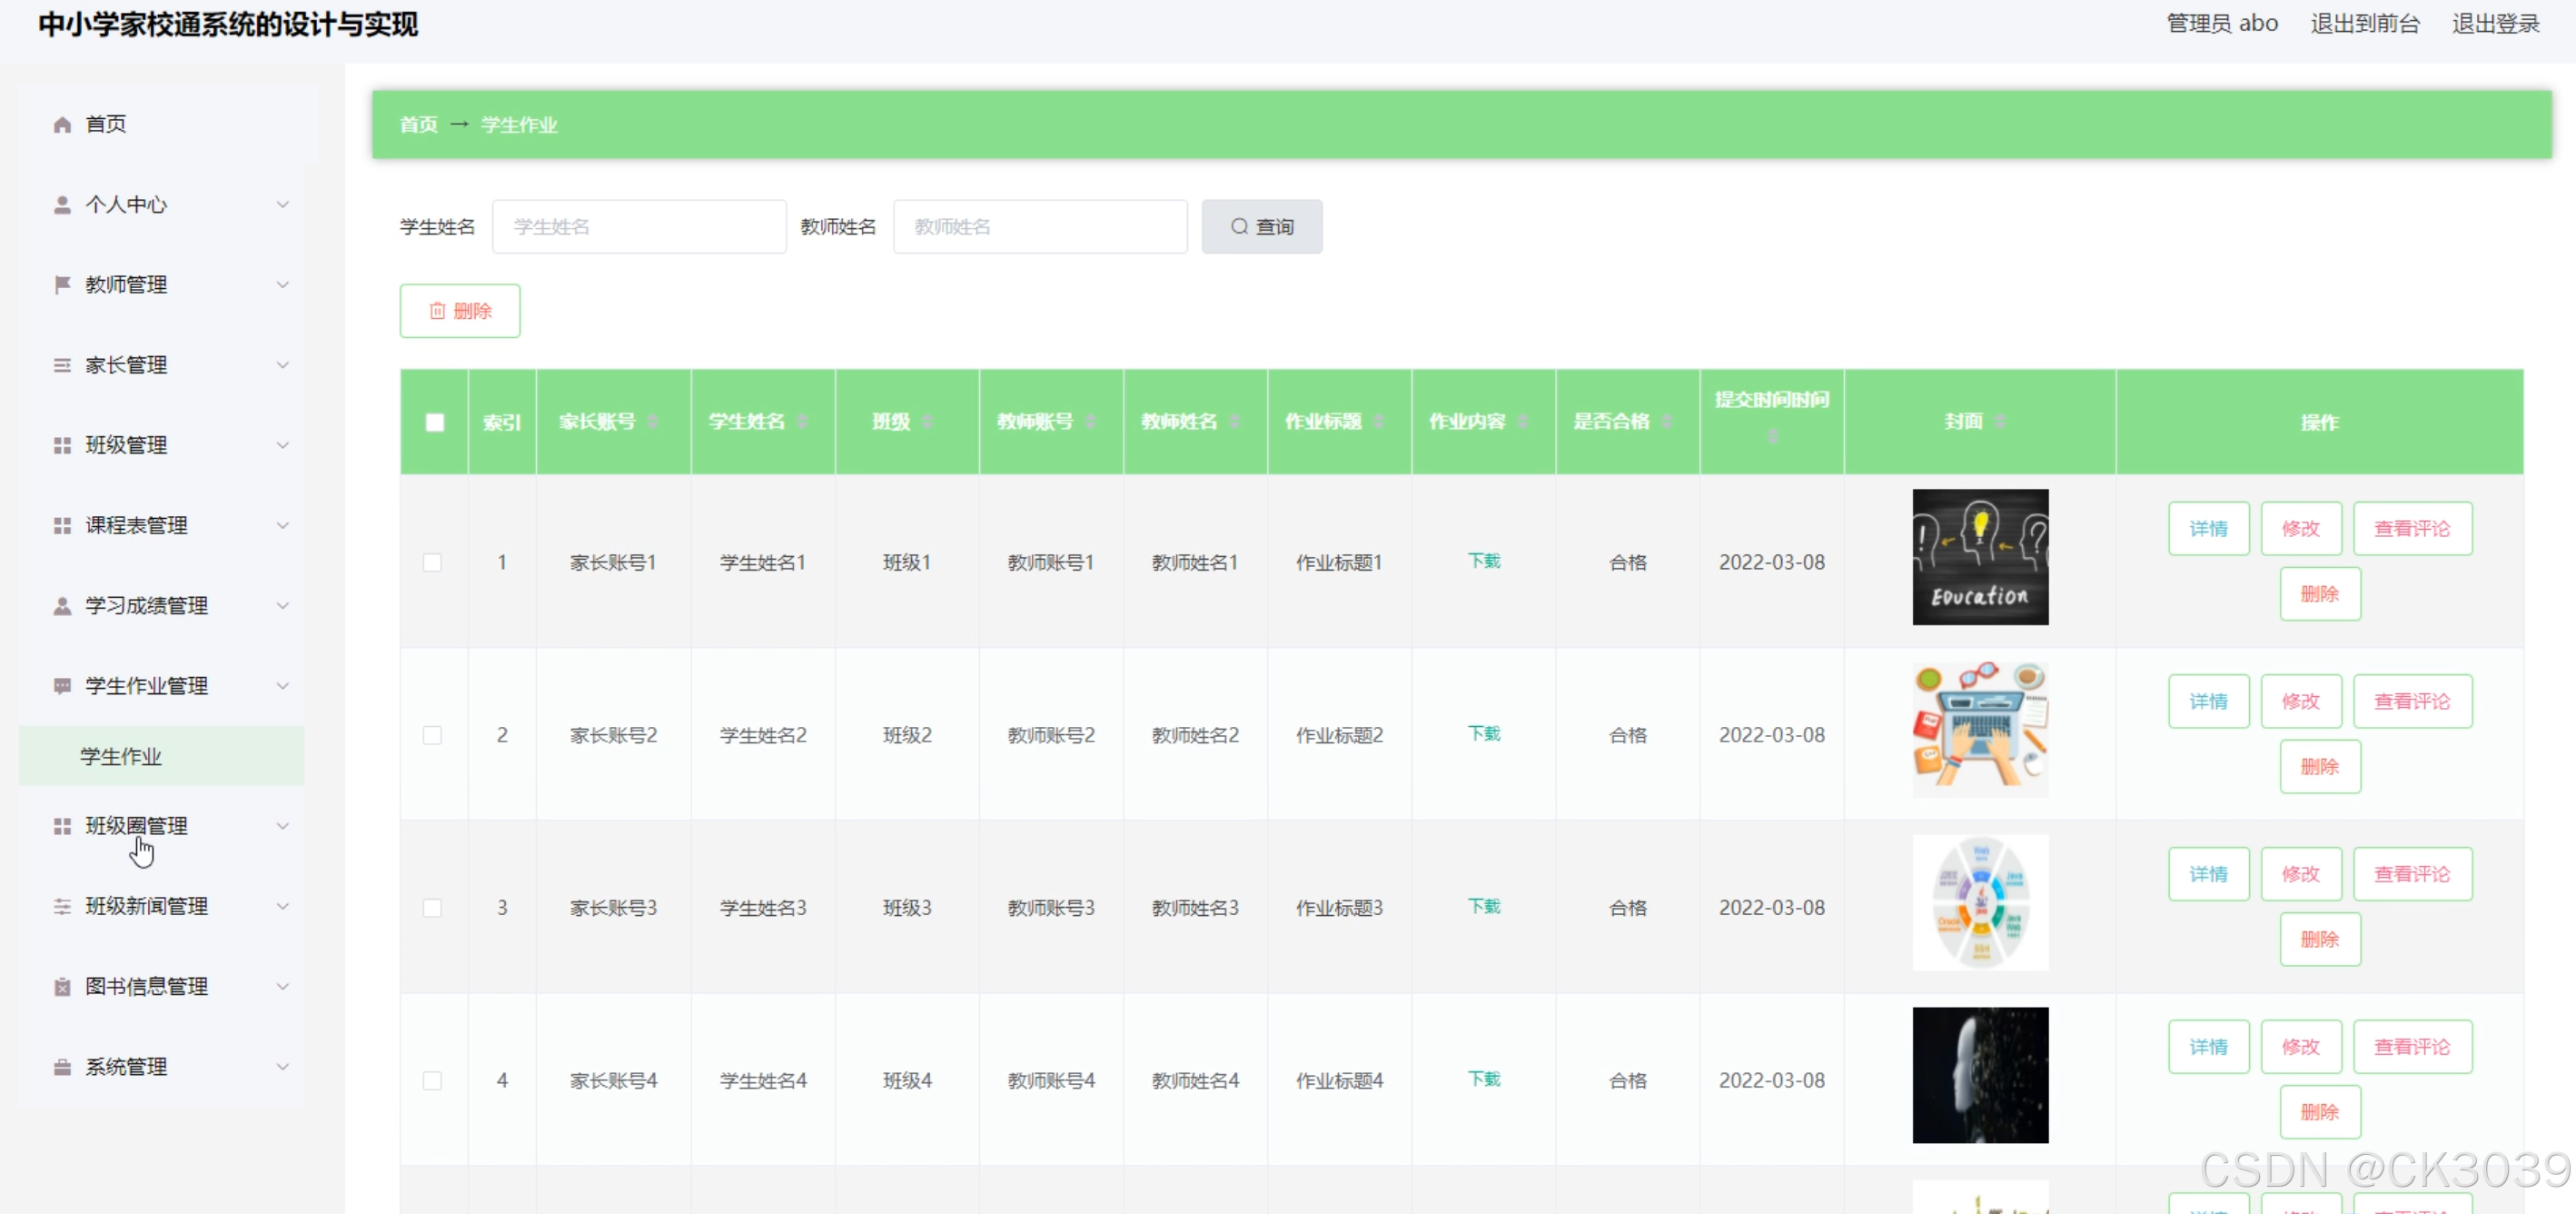
Task: Open 班级圈管理 in the sidebar
Action: (x=136, y=826)
